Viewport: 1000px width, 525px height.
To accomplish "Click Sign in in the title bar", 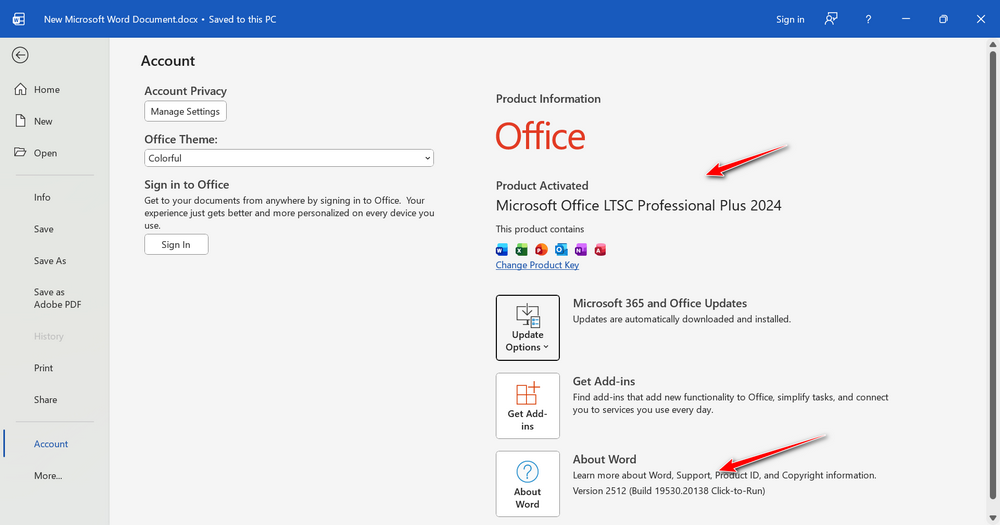I will point(790,19).
